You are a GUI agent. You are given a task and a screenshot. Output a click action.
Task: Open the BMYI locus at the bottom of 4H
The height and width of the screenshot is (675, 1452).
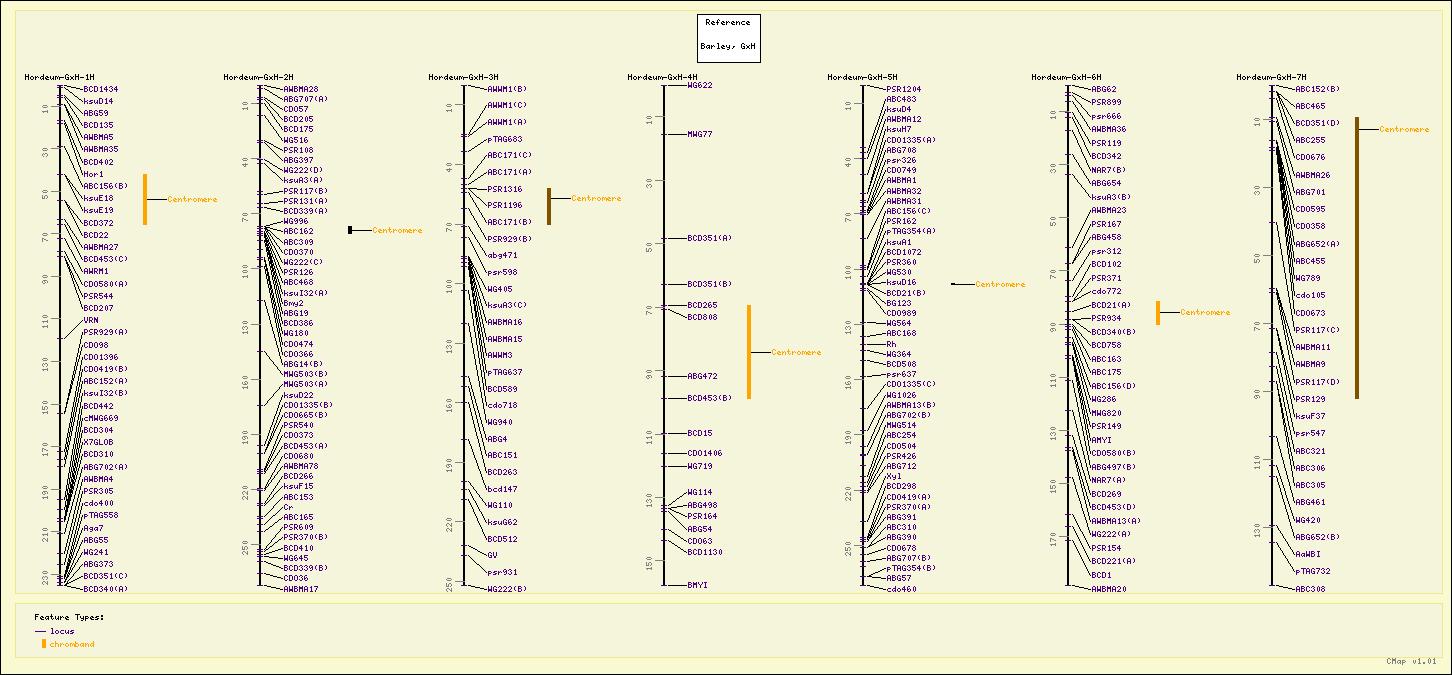pos(697,584)
